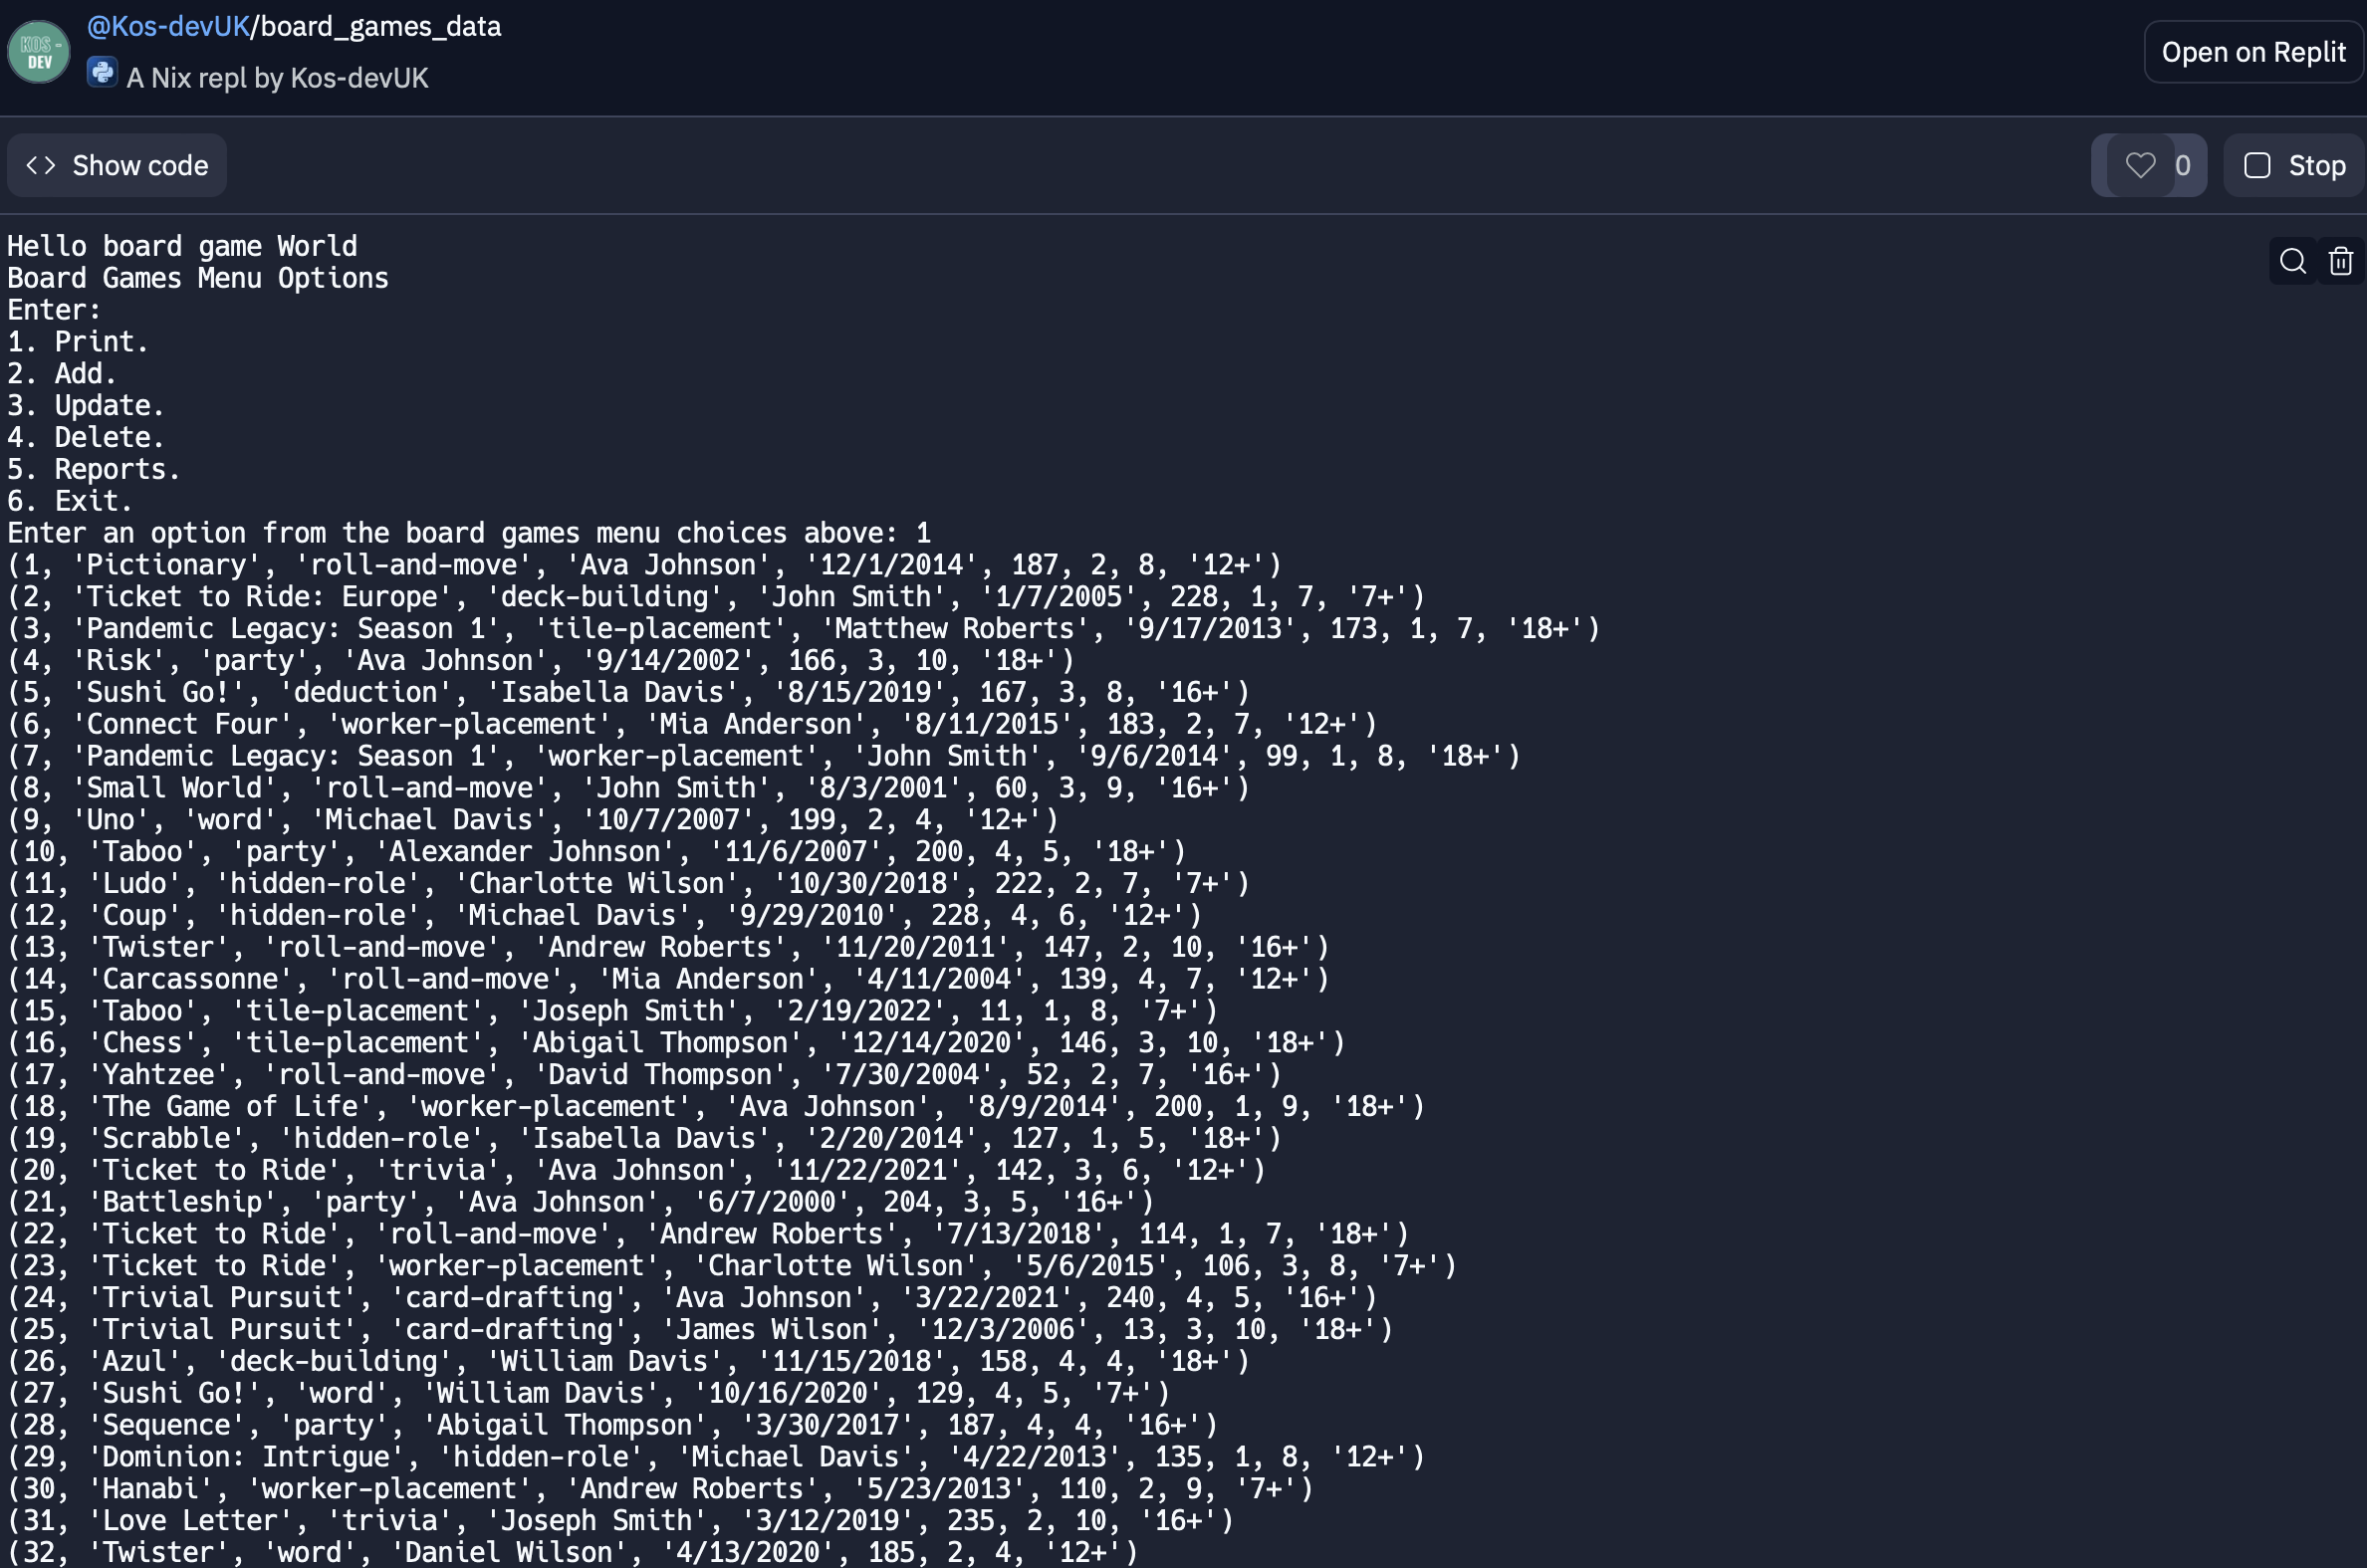Click the Python language badge icon

click(102, 72)
